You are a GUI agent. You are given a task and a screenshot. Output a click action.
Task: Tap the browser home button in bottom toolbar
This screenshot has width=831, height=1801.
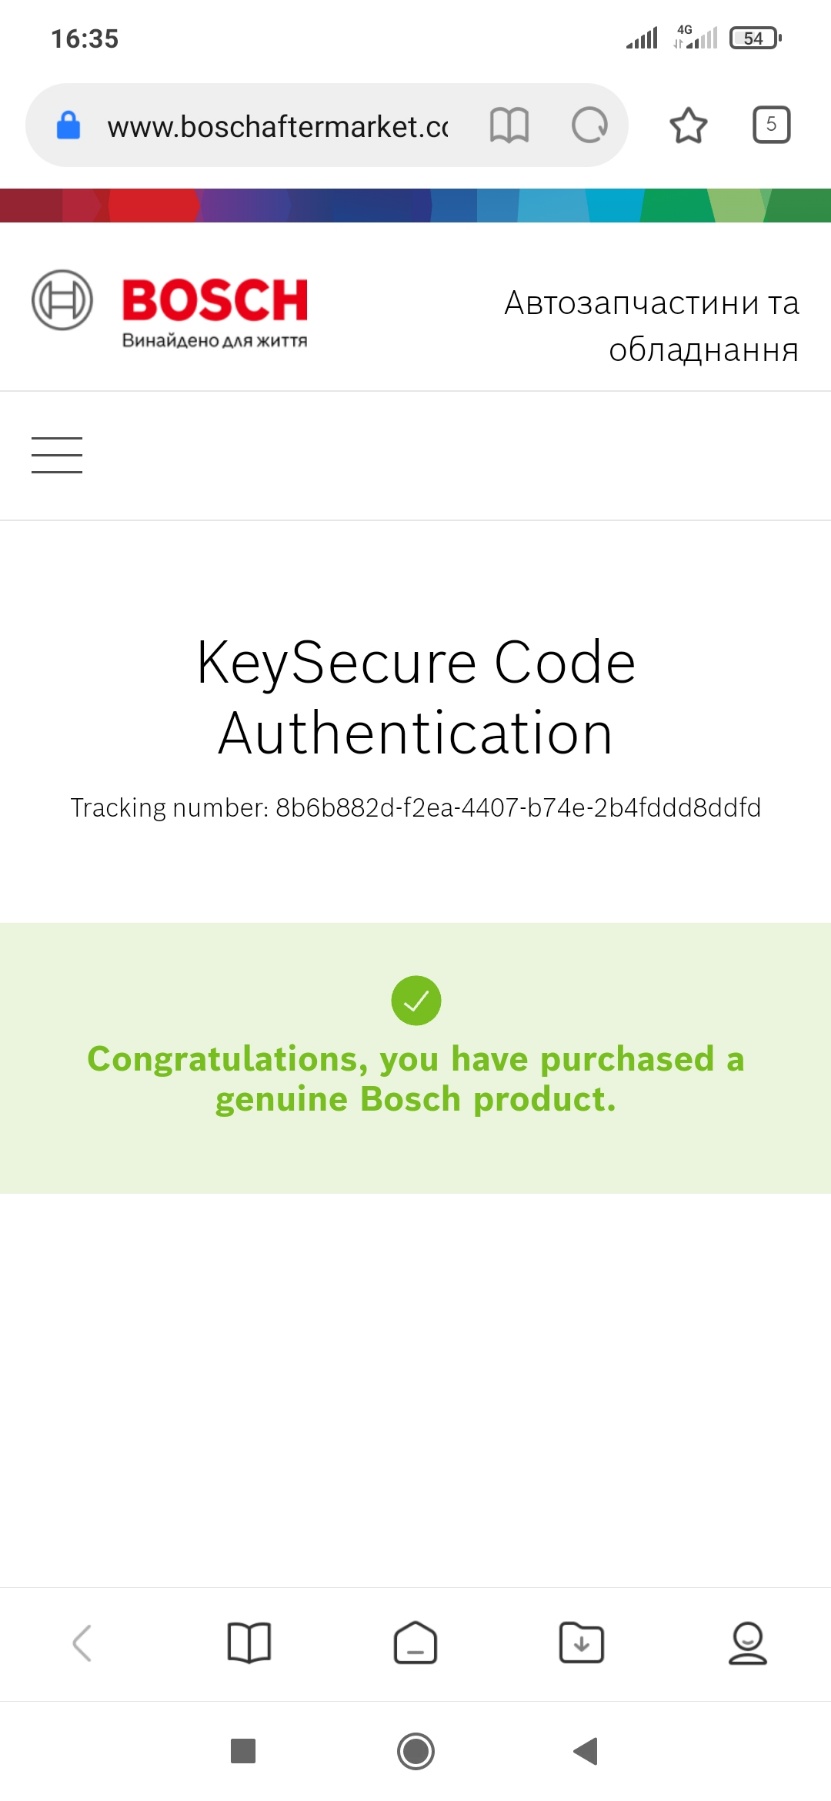415,1643
